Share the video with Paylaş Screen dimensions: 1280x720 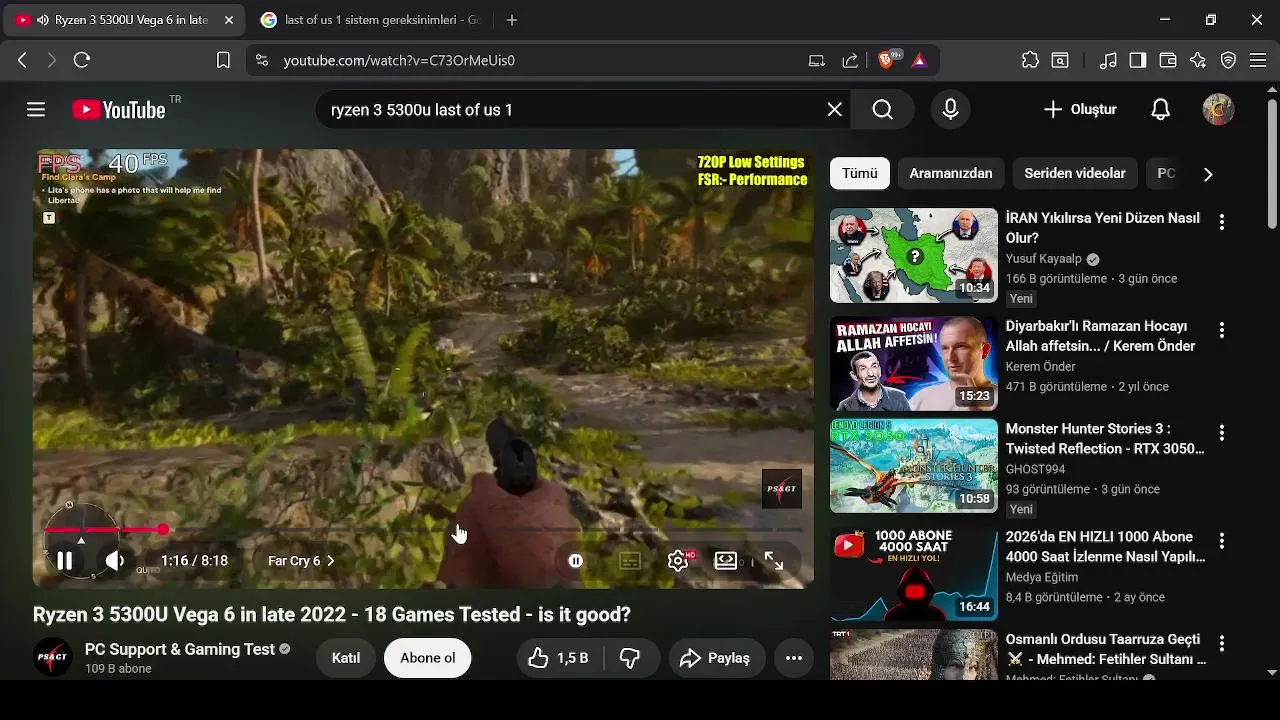[715, 658]
